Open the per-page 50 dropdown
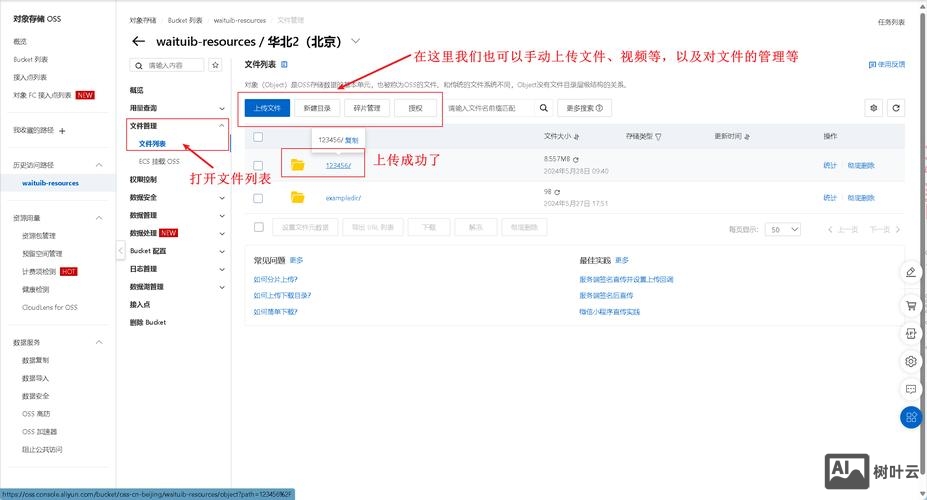Viewport: 927px width, 500px height. pyautogui.click(x=783, y=229)
